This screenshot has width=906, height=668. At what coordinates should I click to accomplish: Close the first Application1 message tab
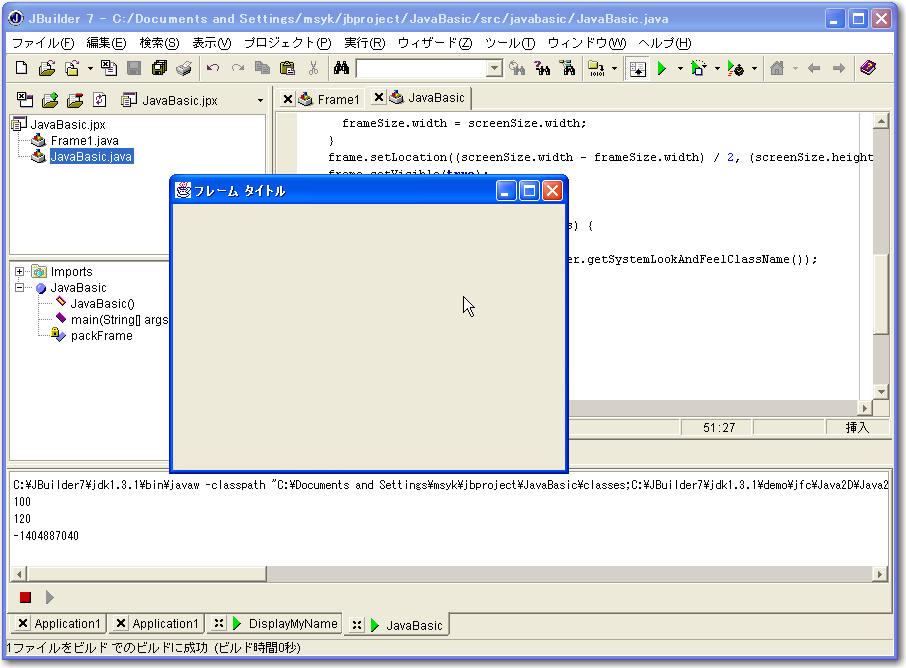click(x=23, y=624)
